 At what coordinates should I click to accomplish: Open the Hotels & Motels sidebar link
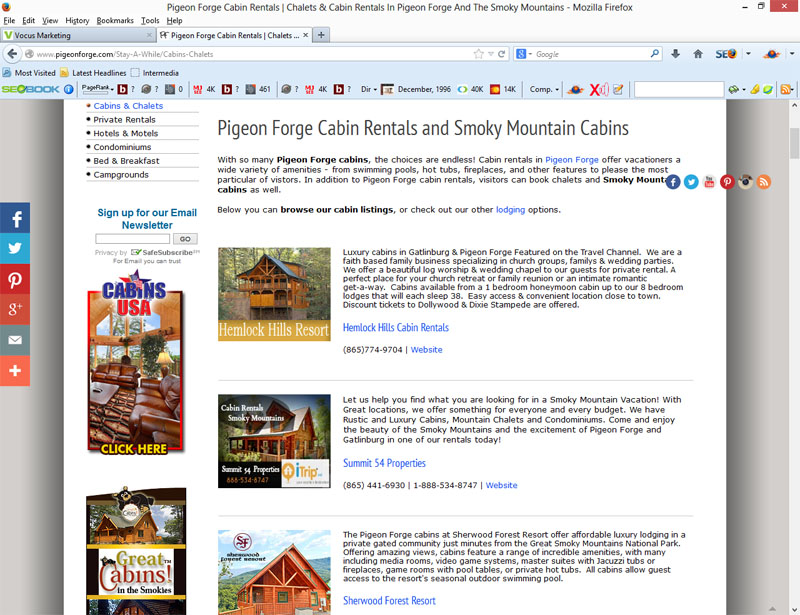click(x=126, y=133)
